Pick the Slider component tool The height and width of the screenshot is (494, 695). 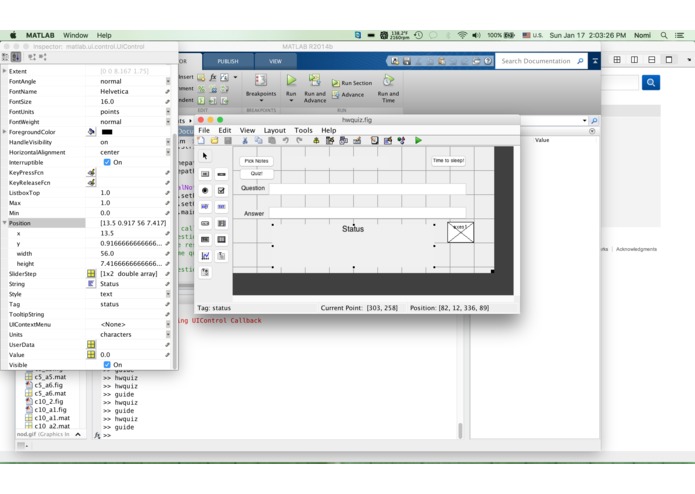click(x=222, y=174)
